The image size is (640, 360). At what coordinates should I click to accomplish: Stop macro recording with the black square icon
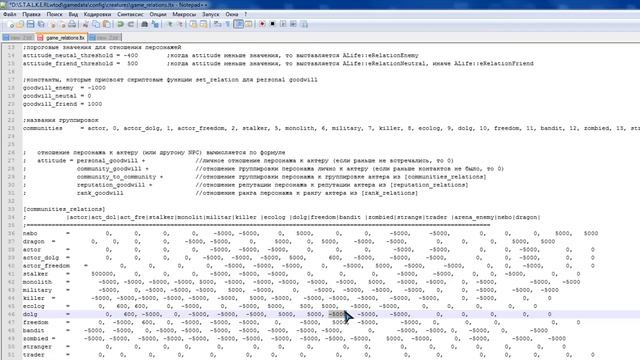click(272, 24)
